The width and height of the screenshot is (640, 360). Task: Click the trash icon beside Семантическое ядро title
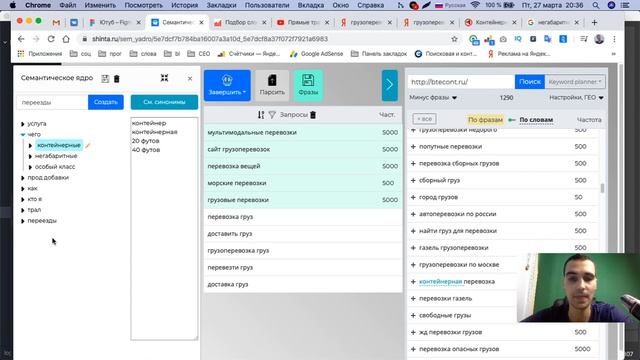click(117, 79)
